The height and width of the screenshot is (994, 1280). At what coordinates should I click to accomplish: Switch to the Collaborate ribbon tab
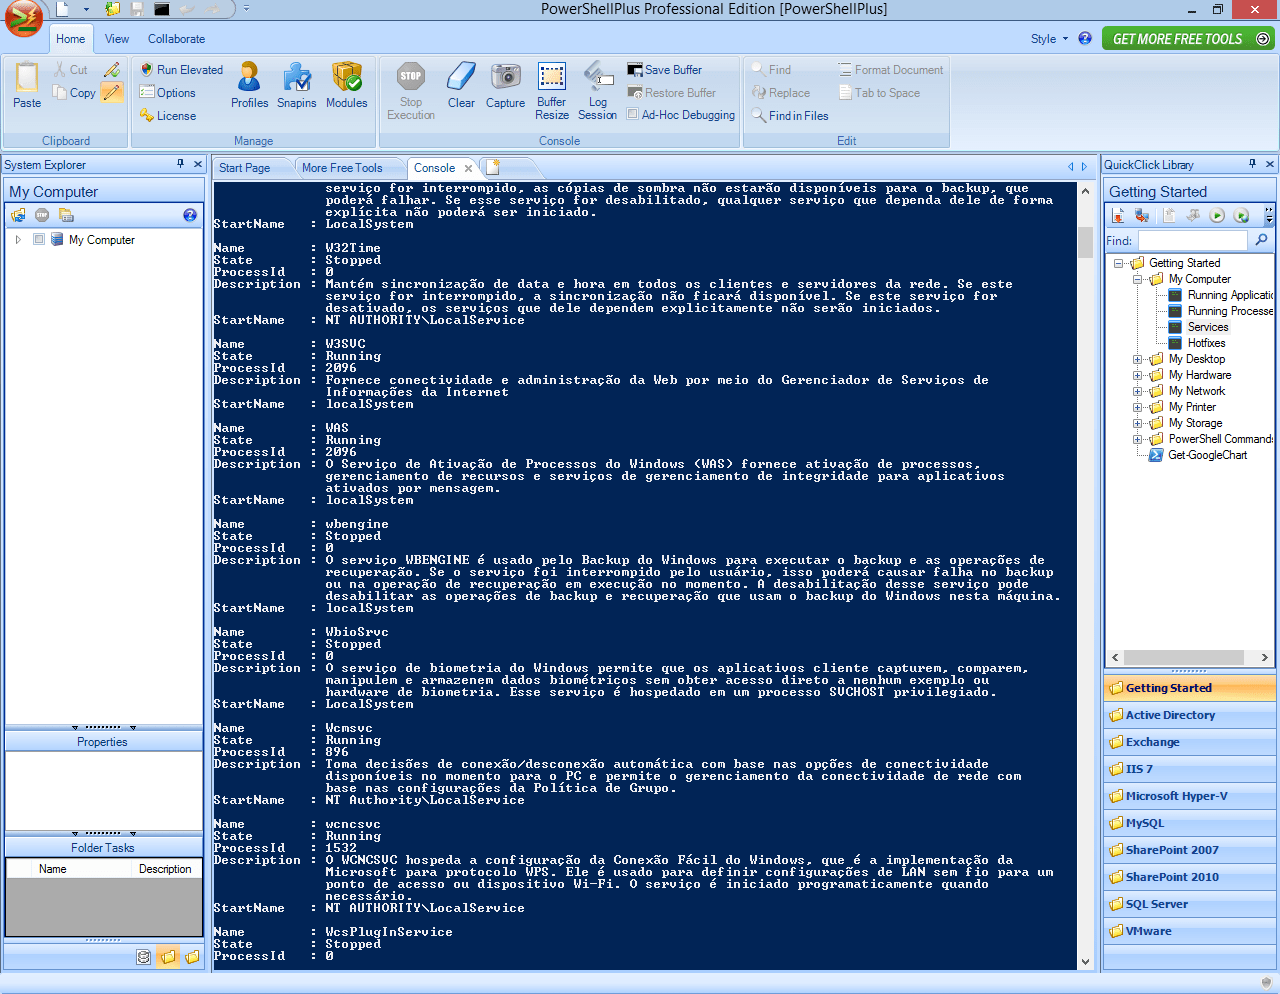click(176, 39)
